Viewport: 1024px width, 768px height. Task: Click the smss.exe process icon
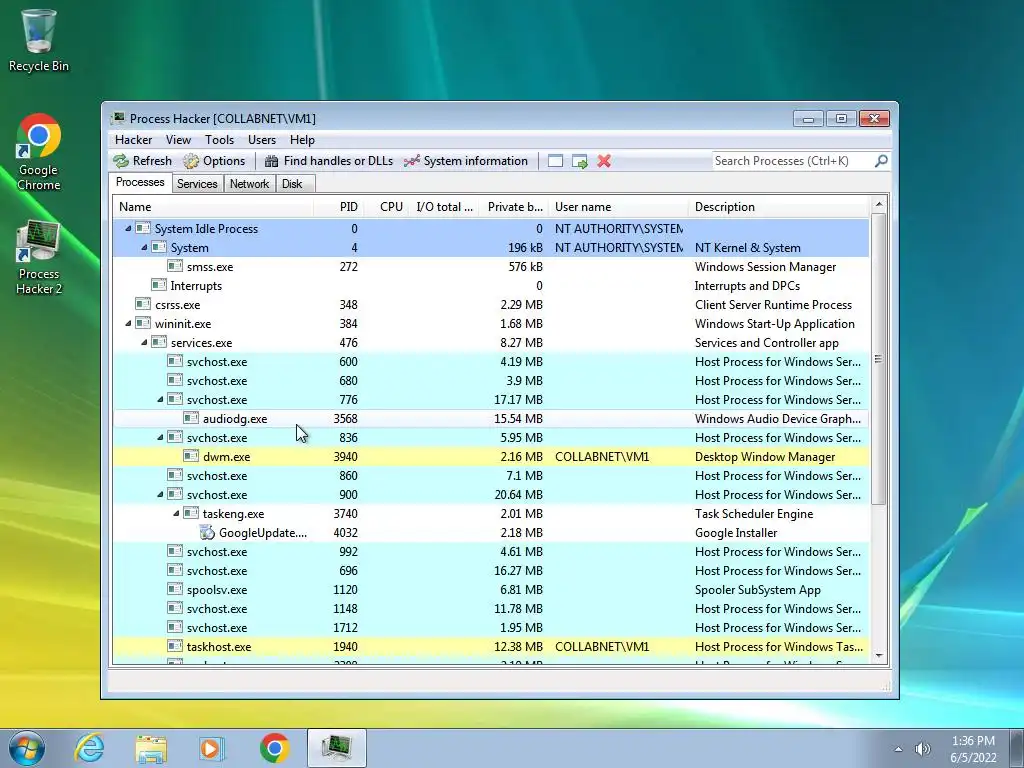174,266
